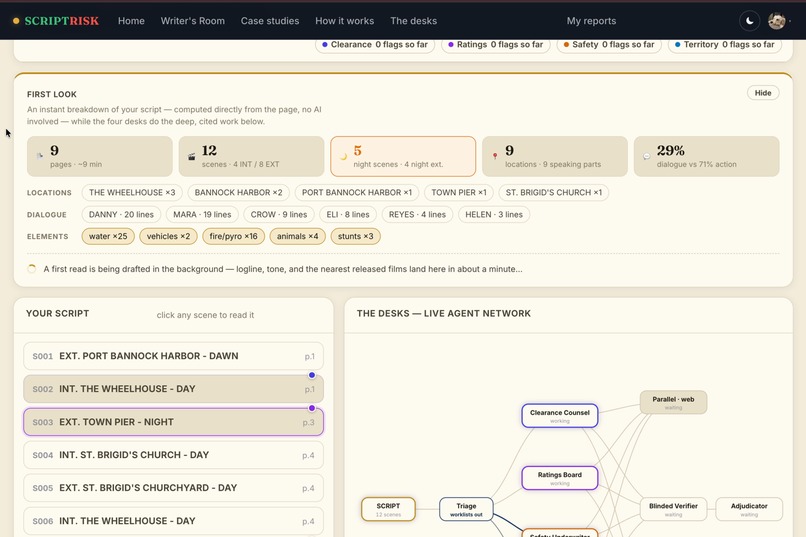This screenshot has height=537, width=806.
Task: Open scene S002 Int. The Wheelhouse
Action: pyautogui.click(x=173, y=389)
